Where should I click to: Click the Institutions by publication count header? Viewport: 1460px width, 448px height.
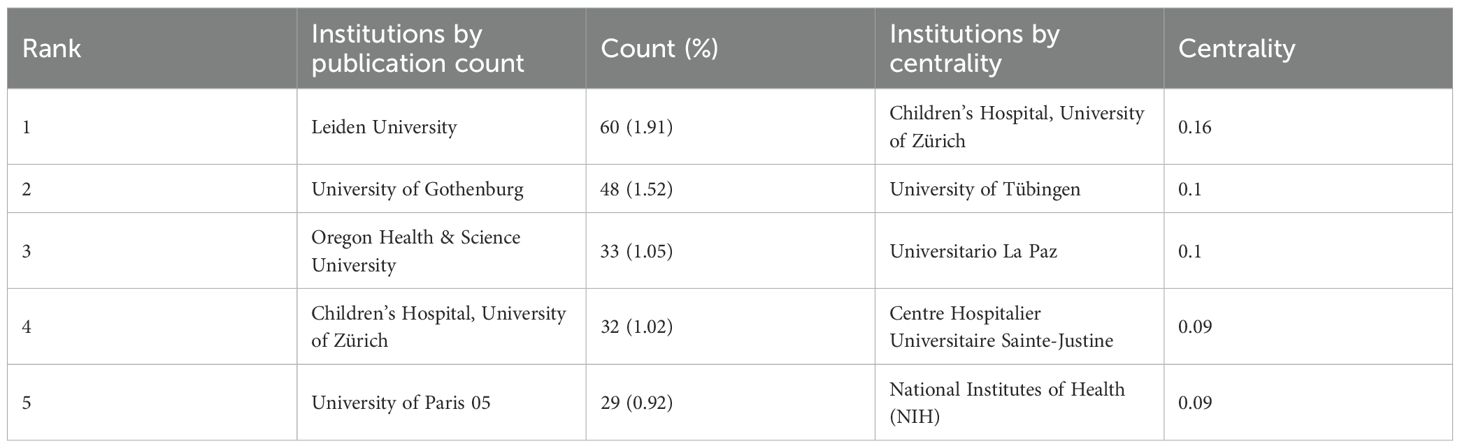(x=417, y=48)
